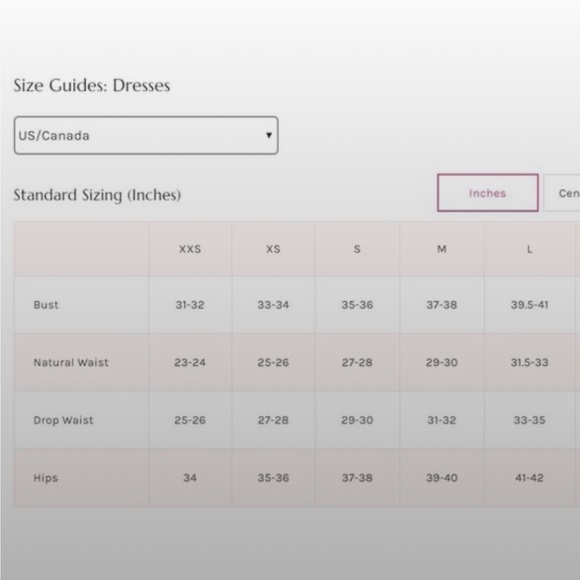
Task: Click the L size column header
Action: [529, 249]
